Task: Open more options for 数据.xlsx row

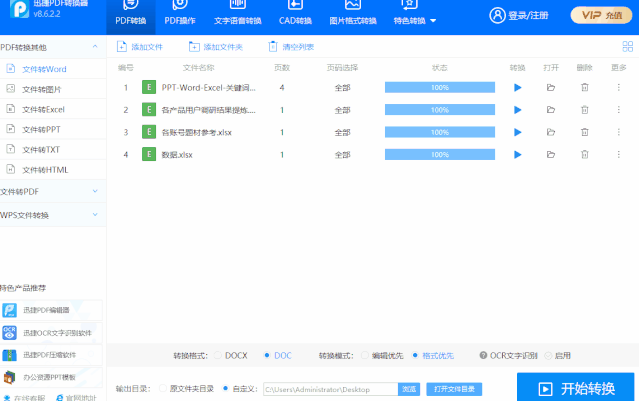Action: 619,154
